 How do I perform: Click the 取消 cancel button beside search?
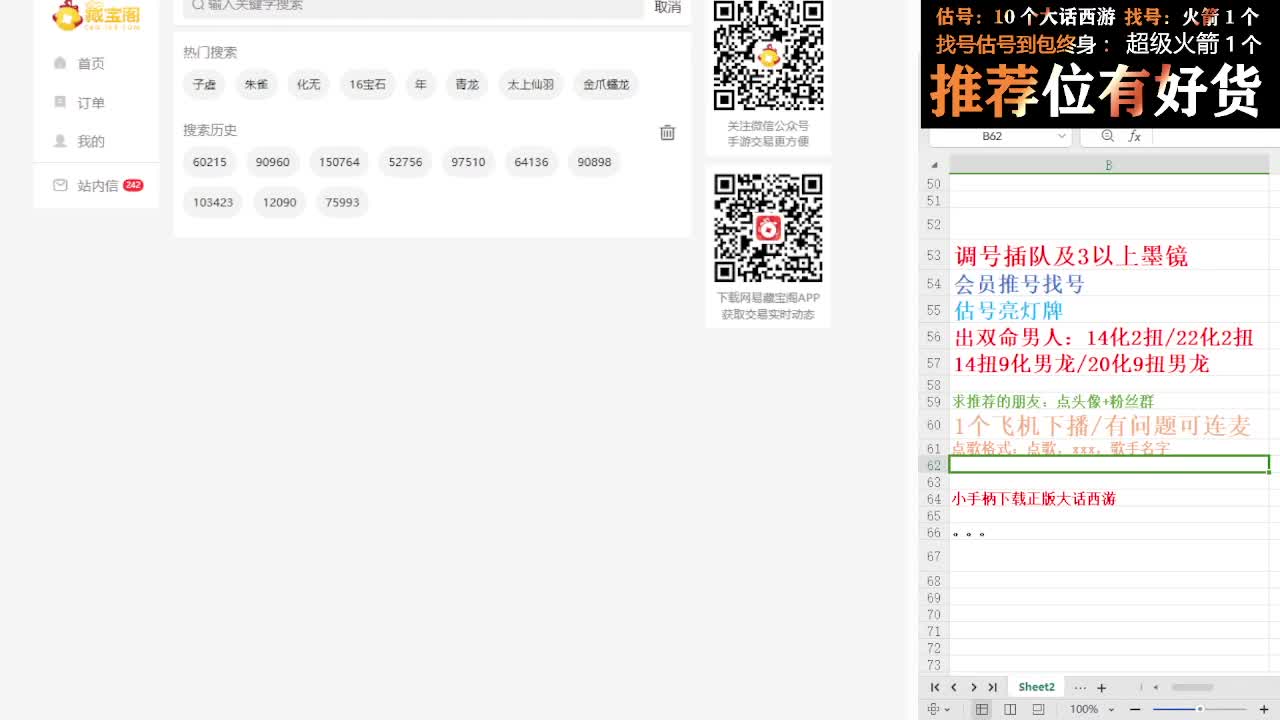point(666,8)
